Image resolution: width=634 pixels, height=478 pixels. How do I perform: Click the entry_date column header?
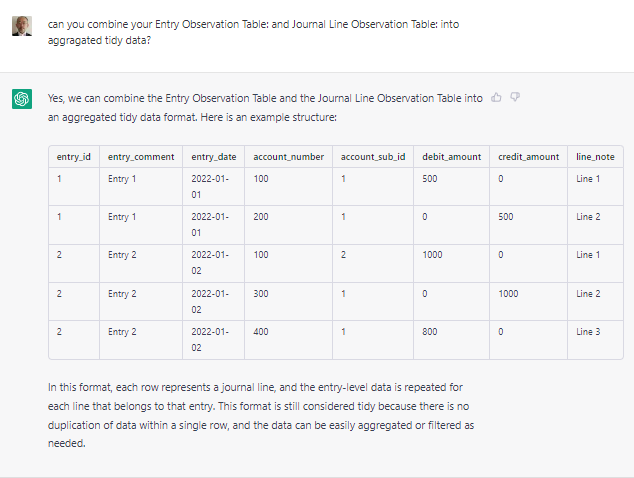(x=213, y=157)
